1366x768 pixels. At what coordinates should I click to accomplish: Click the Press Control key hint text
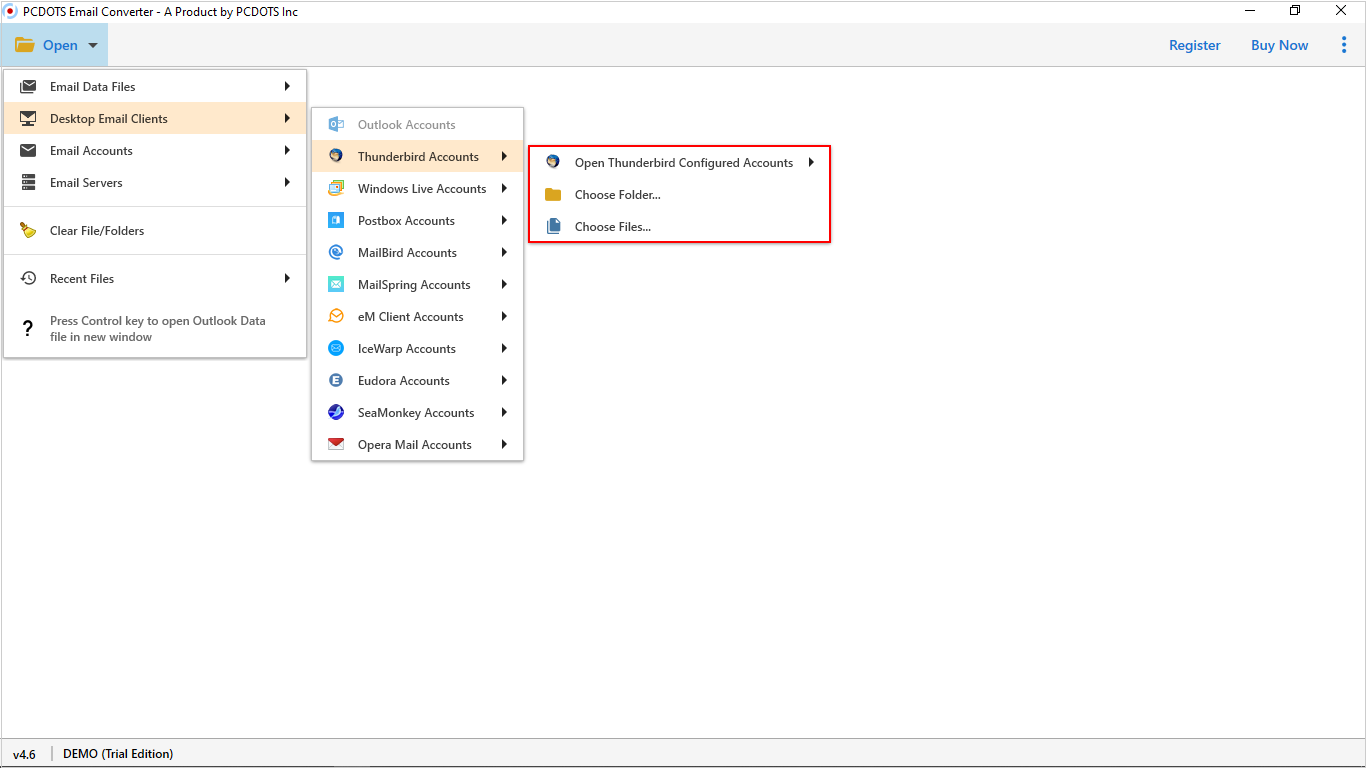(x=158, y=329)
